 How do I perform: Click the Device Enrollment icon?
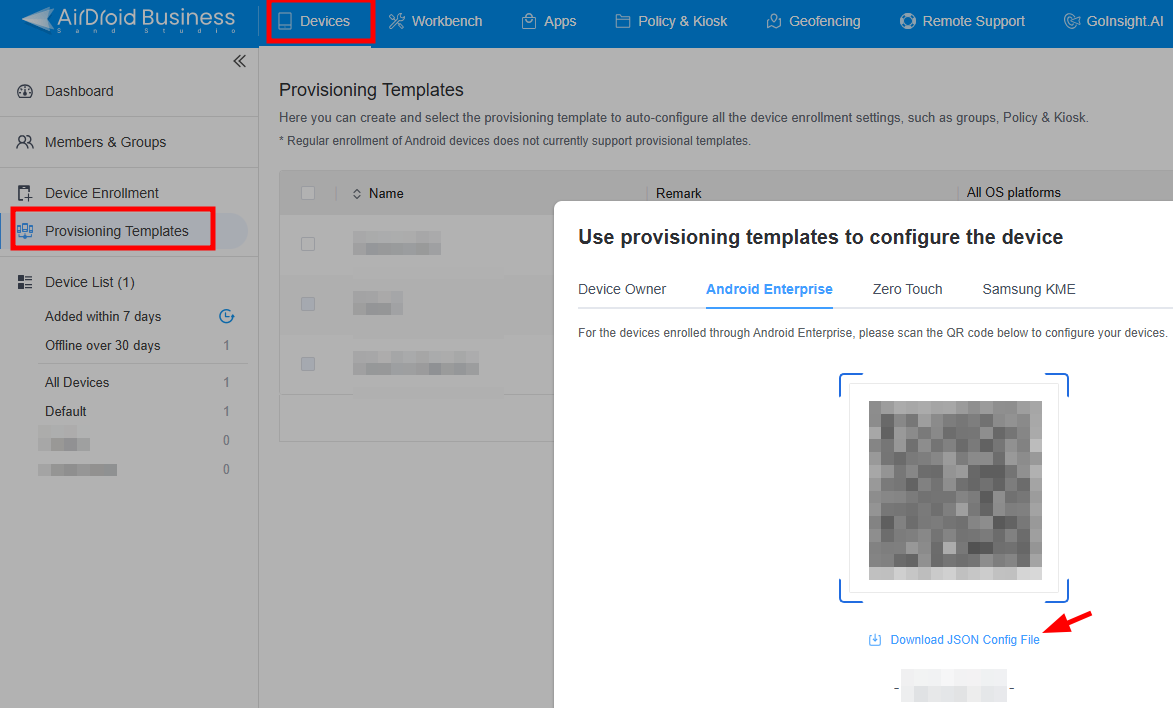[x=25, y=193]
